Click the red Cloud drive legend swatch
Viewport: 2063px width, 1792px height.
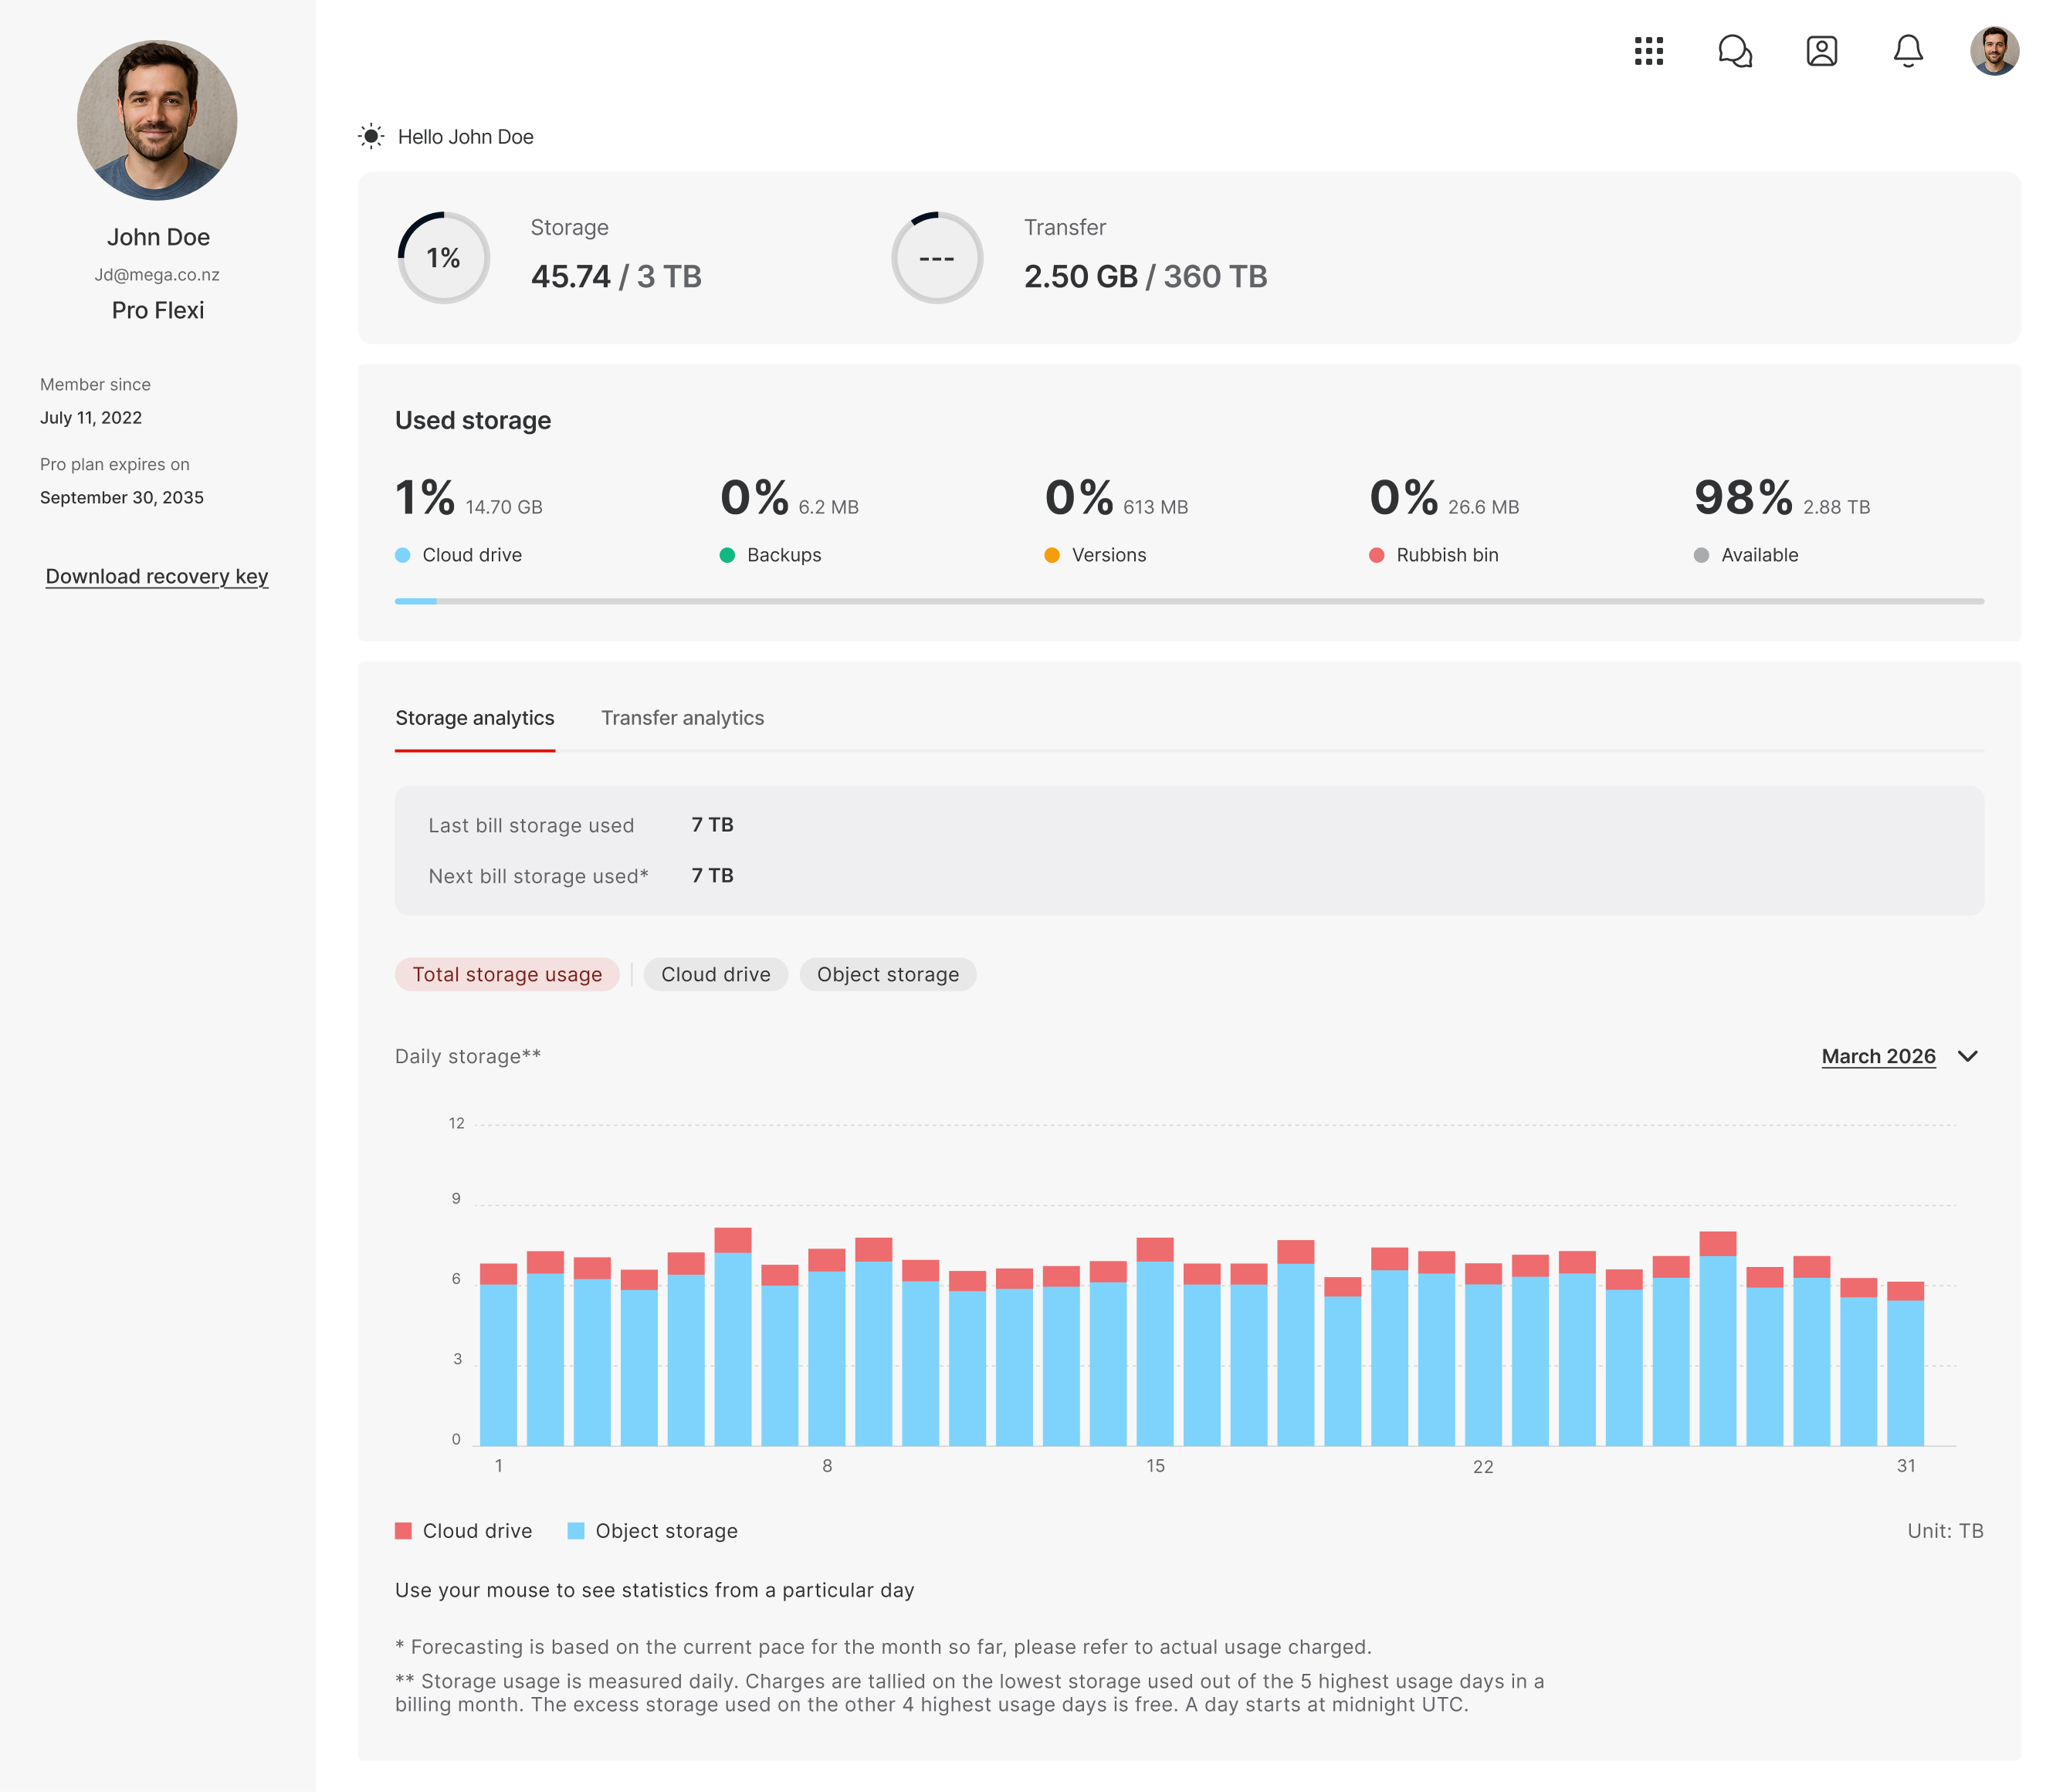(403, 1531)
